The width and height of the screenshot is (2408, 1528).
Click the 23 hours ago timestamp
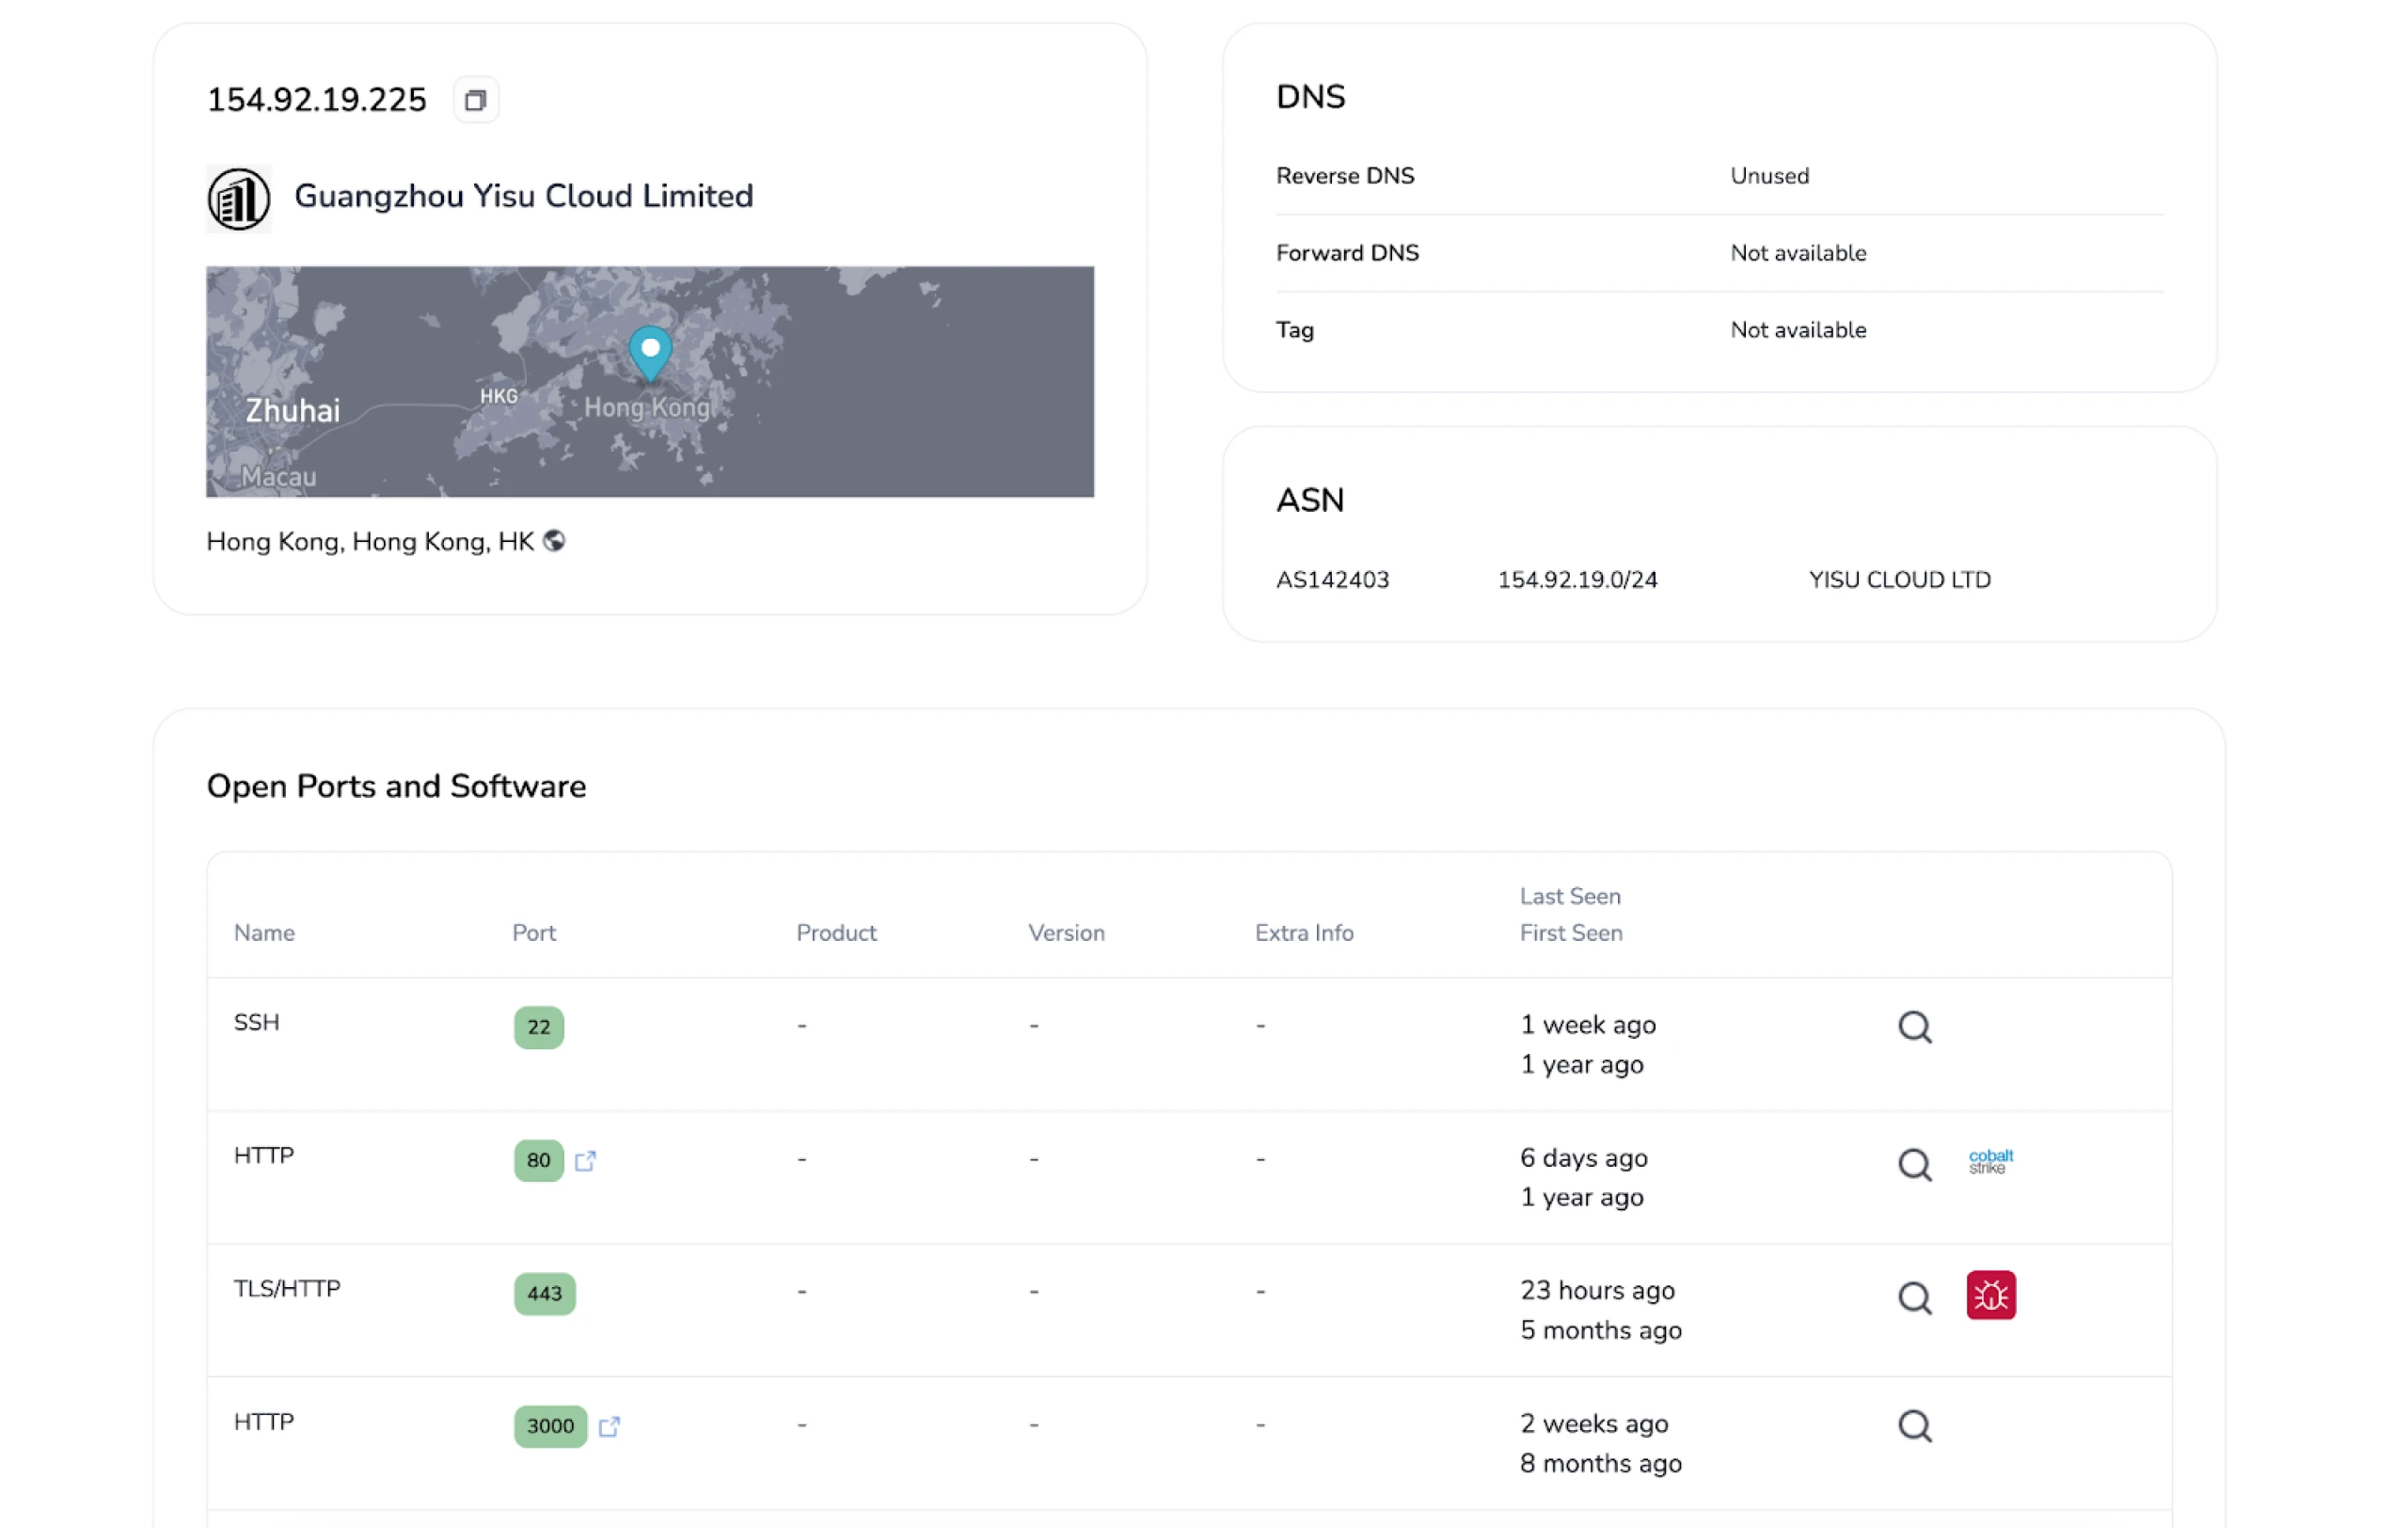pyautogui.click(x=1597, y=1290)
